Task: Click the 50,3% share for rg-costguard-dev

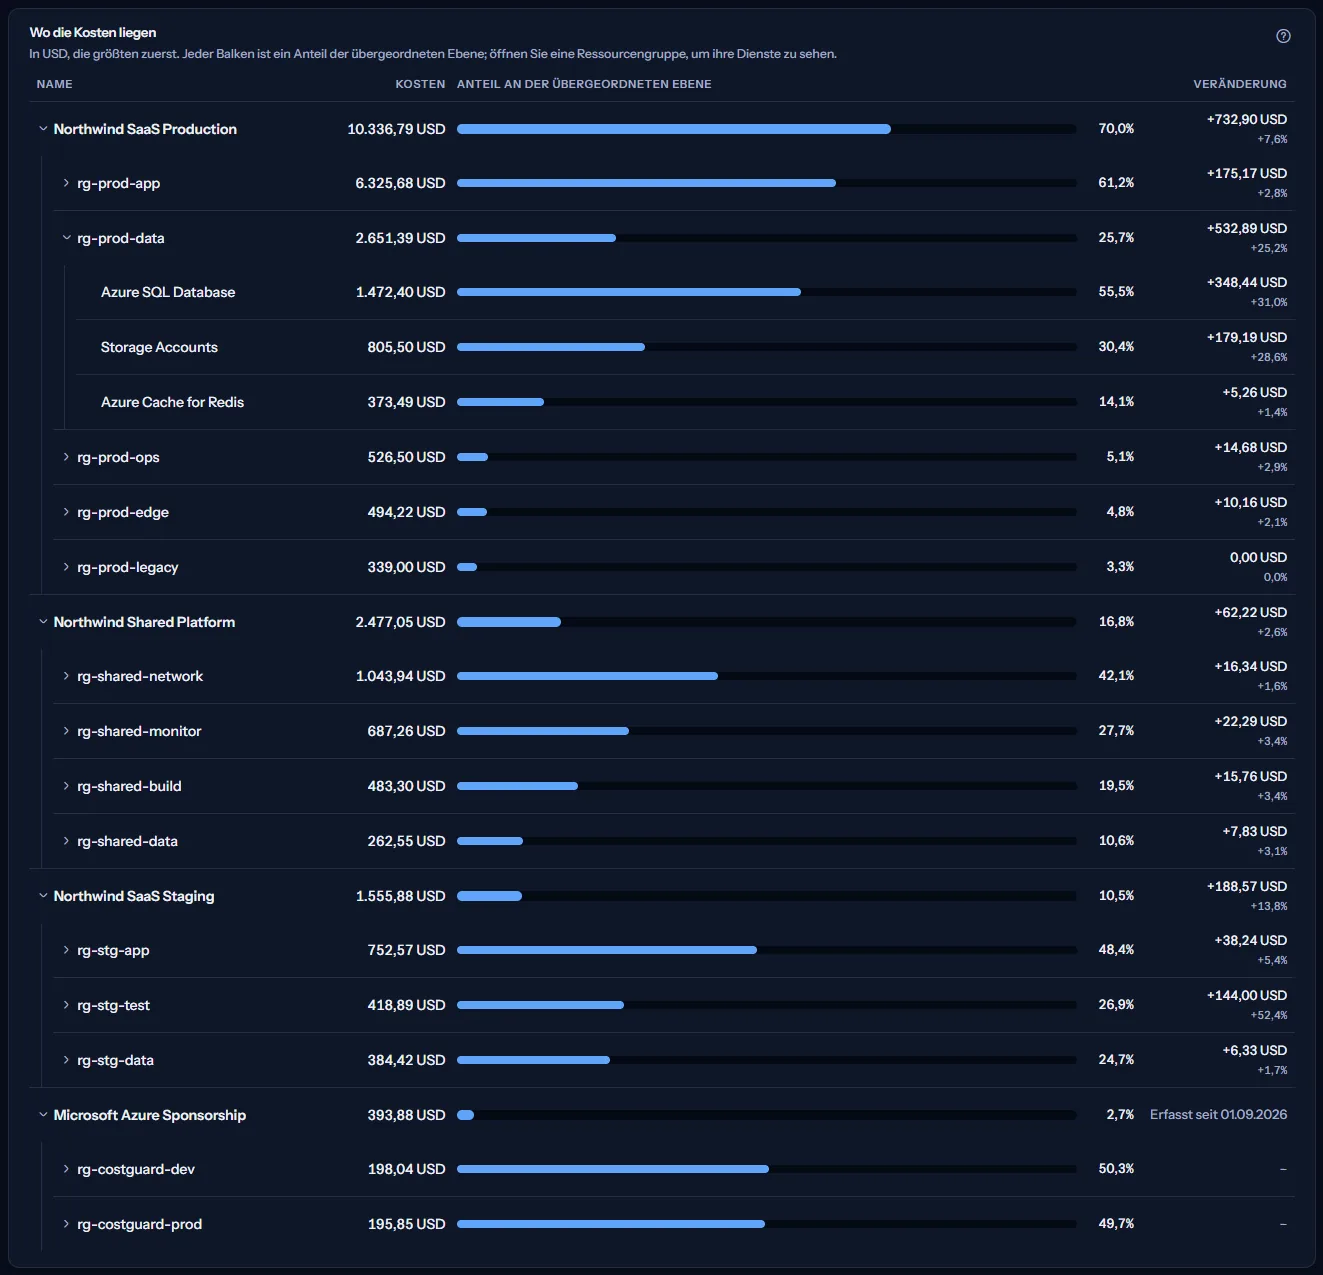Action: (x=1116, y=1169)
